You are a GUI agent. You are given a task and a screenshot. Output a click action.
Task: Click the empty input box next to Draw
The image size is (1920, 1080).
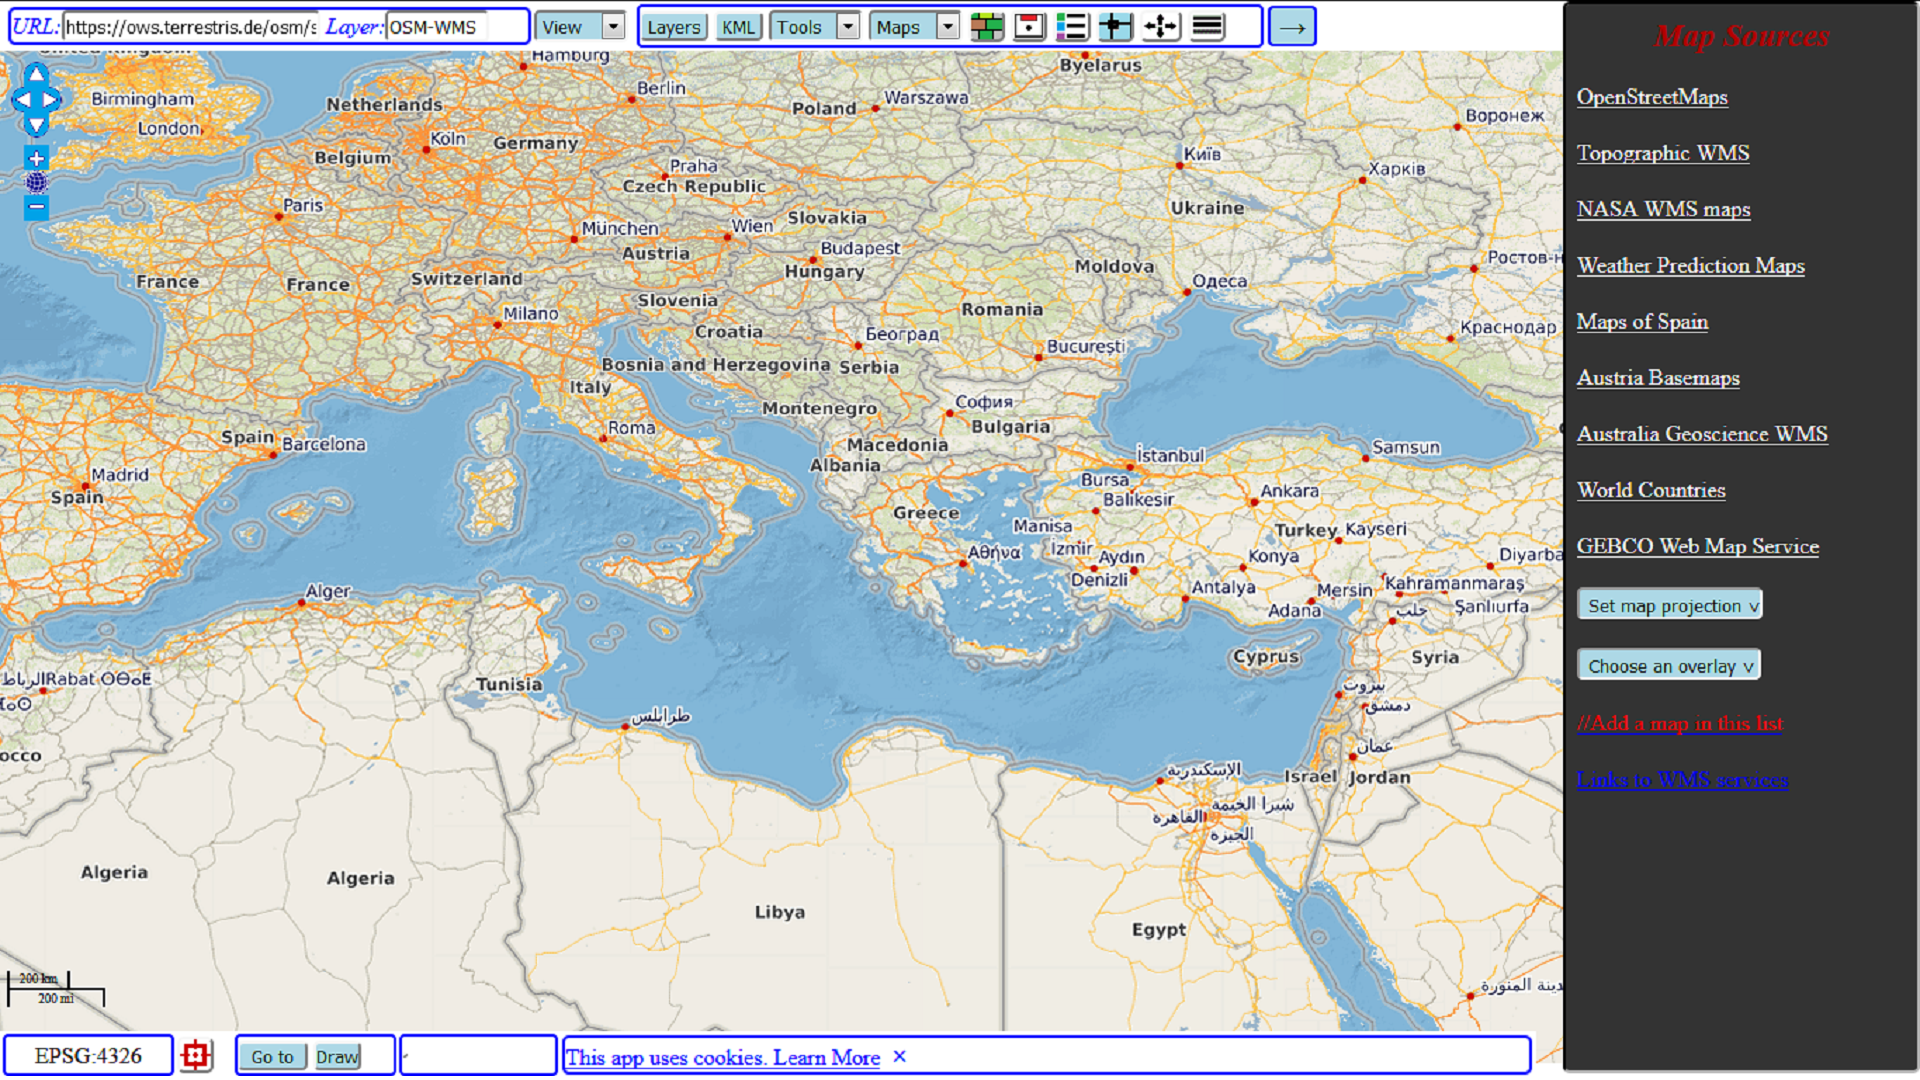(x=478, y=1055)
